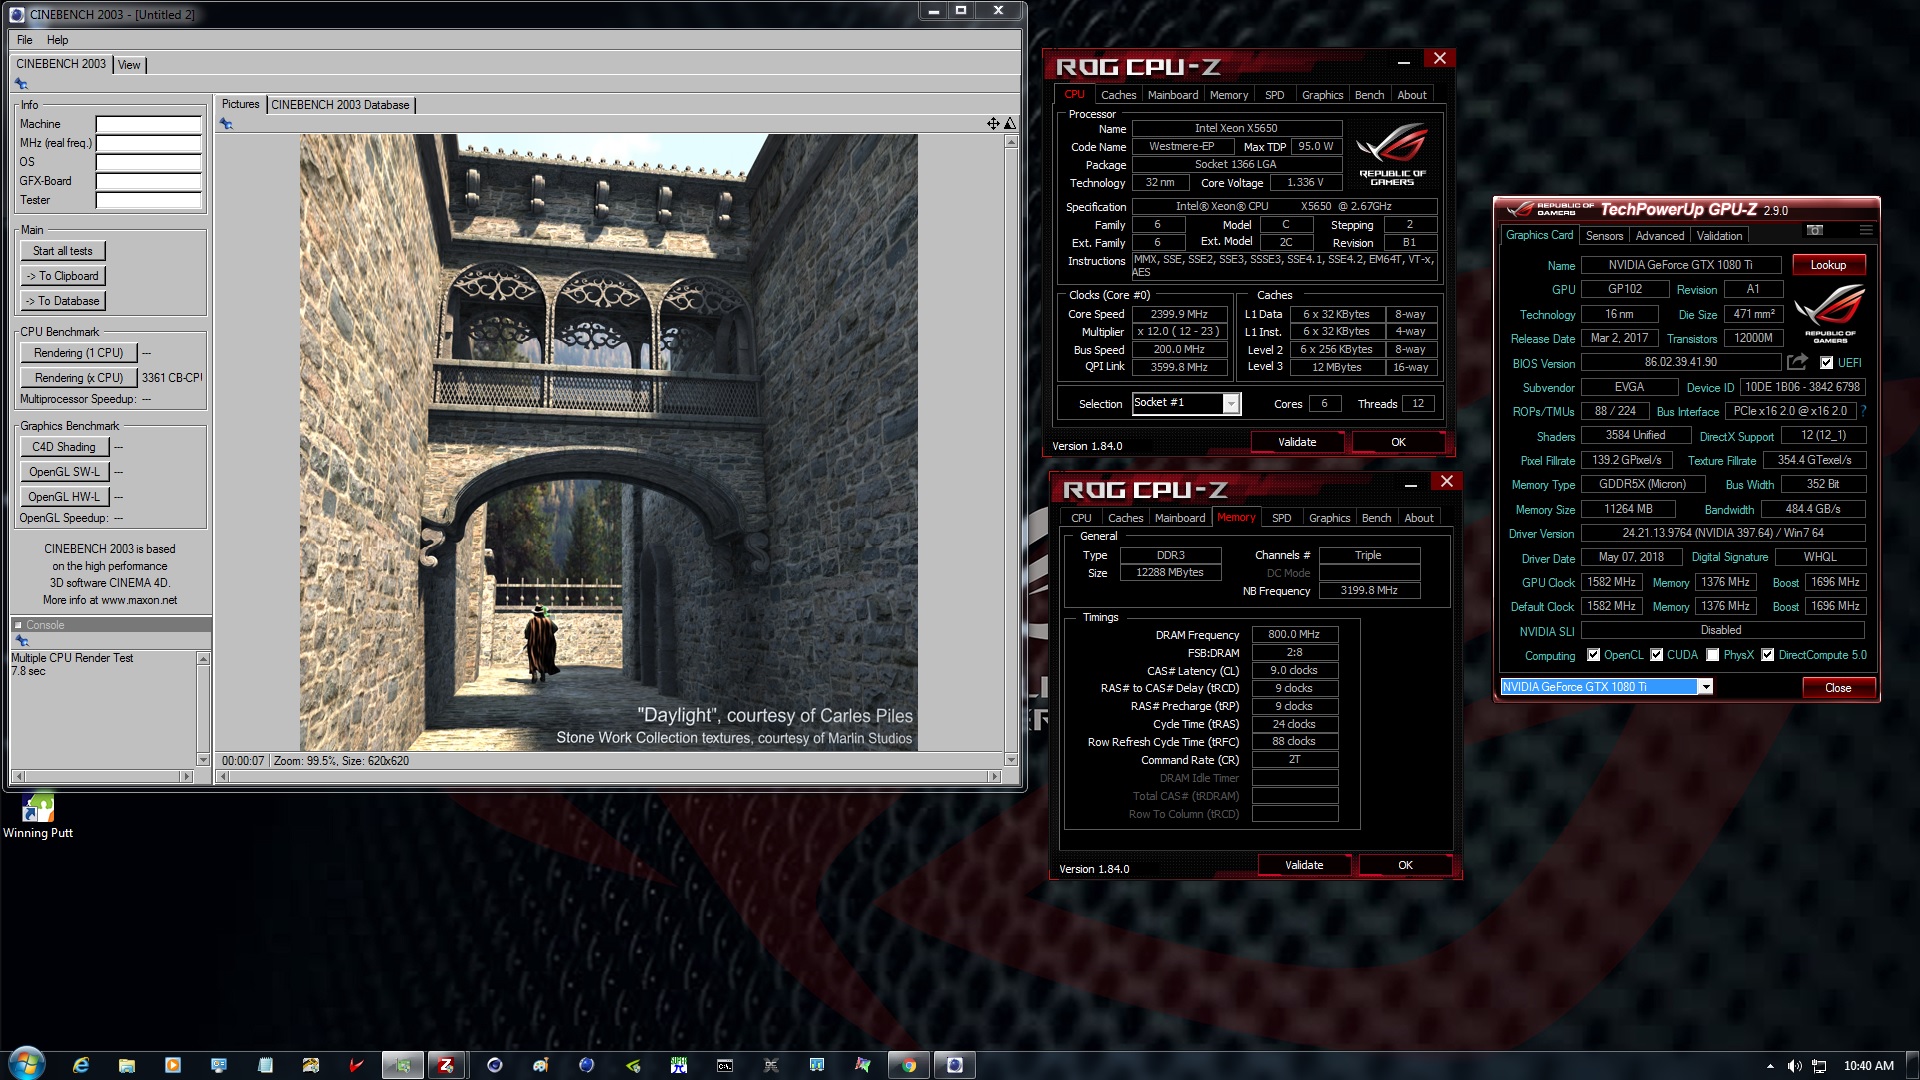Switch to CINEBENCH 2003 Database tab
Screen dimensions: 1920x1080
coord(340,105)
